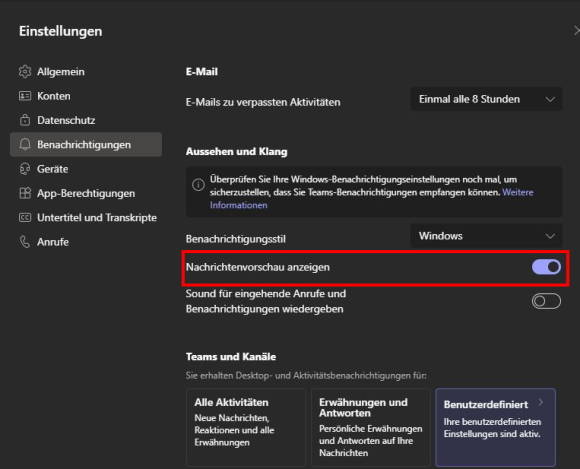Click the Anrufe phone icon
This screenshot has height=469, width=580.
[x=25, y=242]
